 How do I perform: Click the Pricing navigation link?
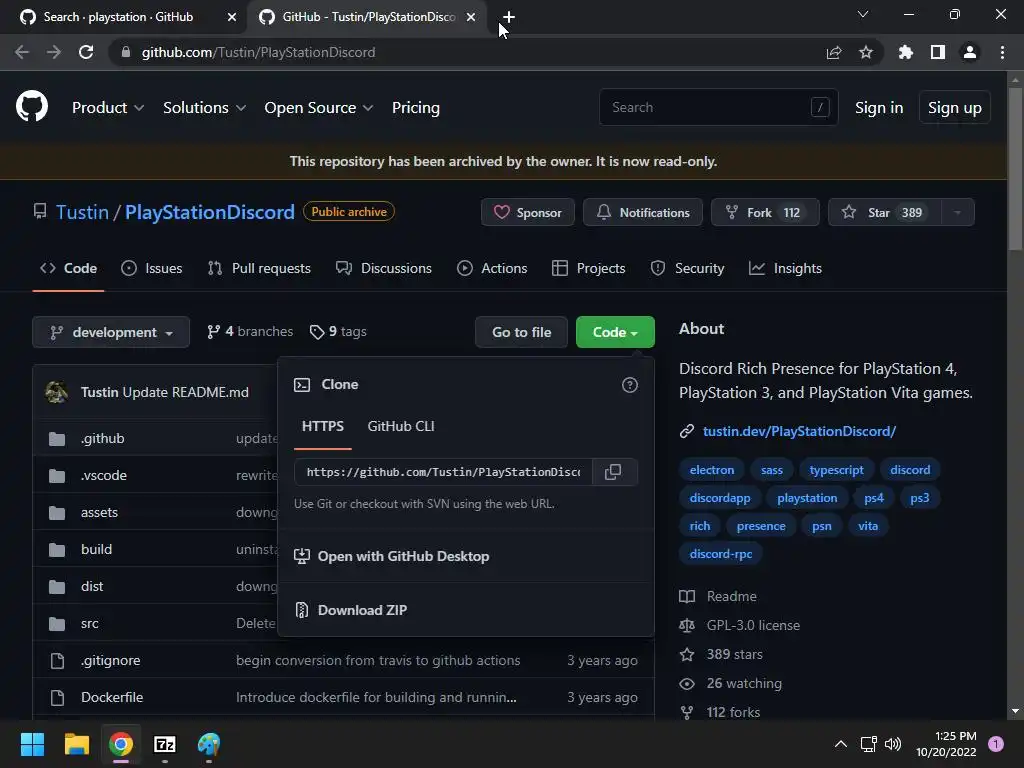coord(415,108)
